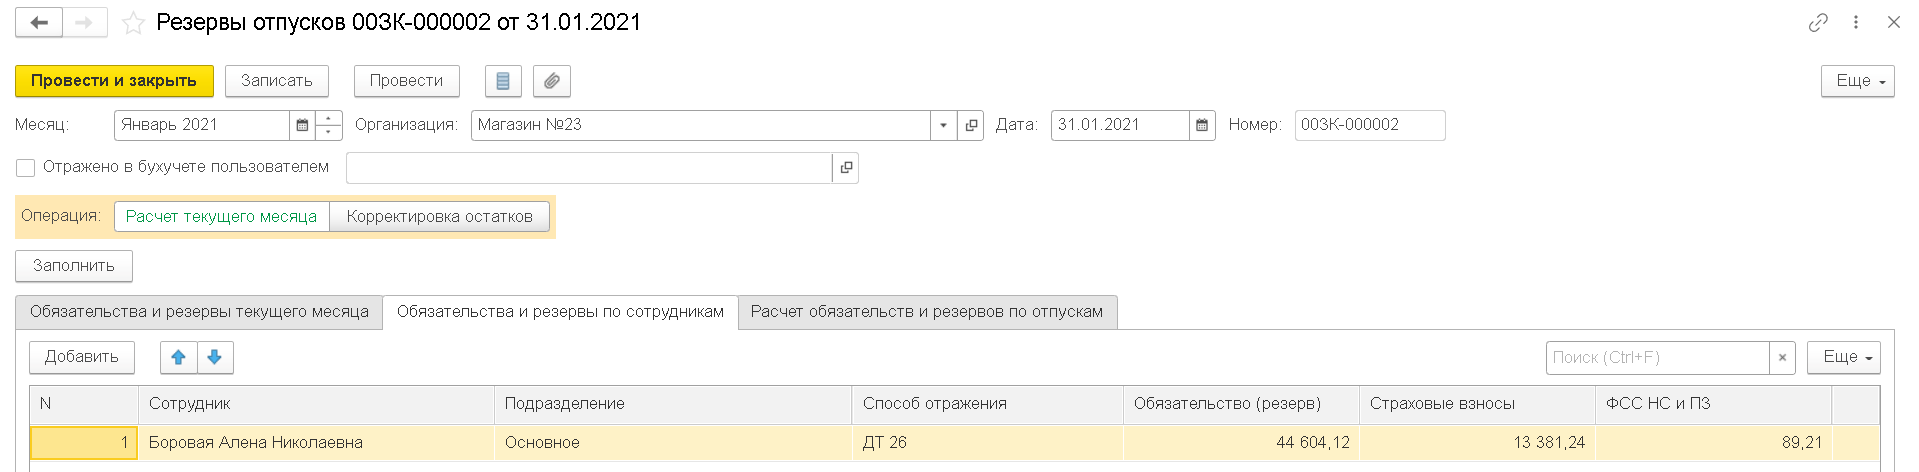Move row down with blue down arrow
The height and width of the screenshot is (472, 1919).
[x=215, y=357]
